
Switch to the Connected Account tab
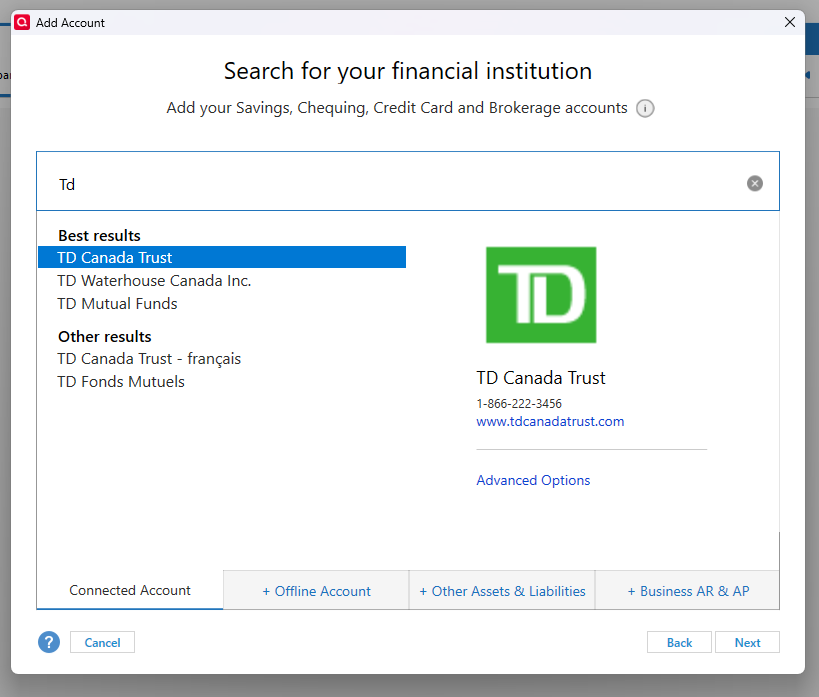pyautogui.click(x=130, y=590)
